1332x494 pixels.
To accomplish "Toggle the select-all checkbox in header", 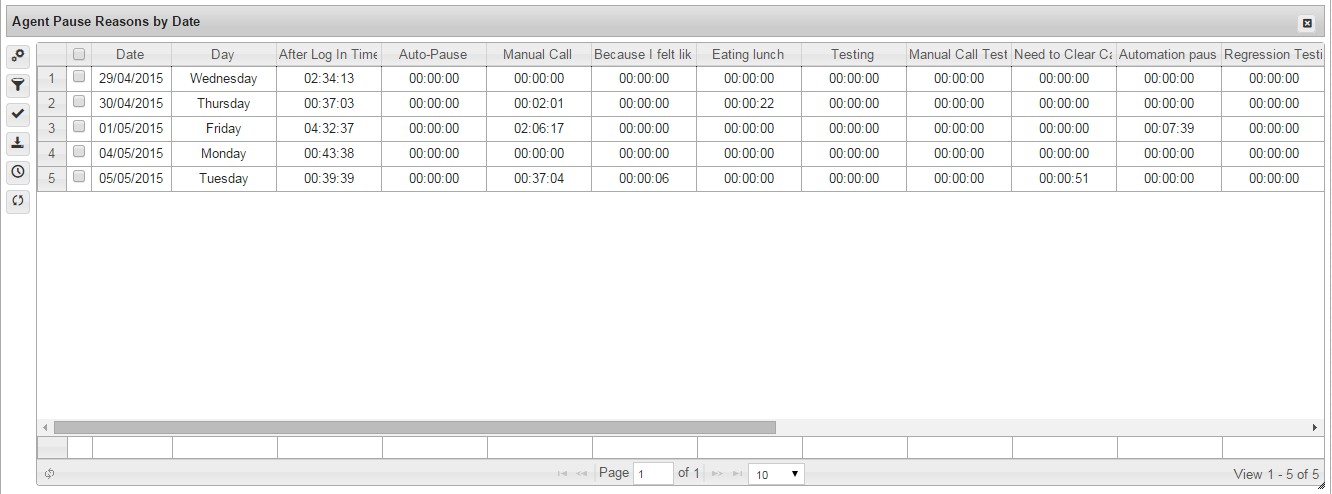I will (79, 55).
